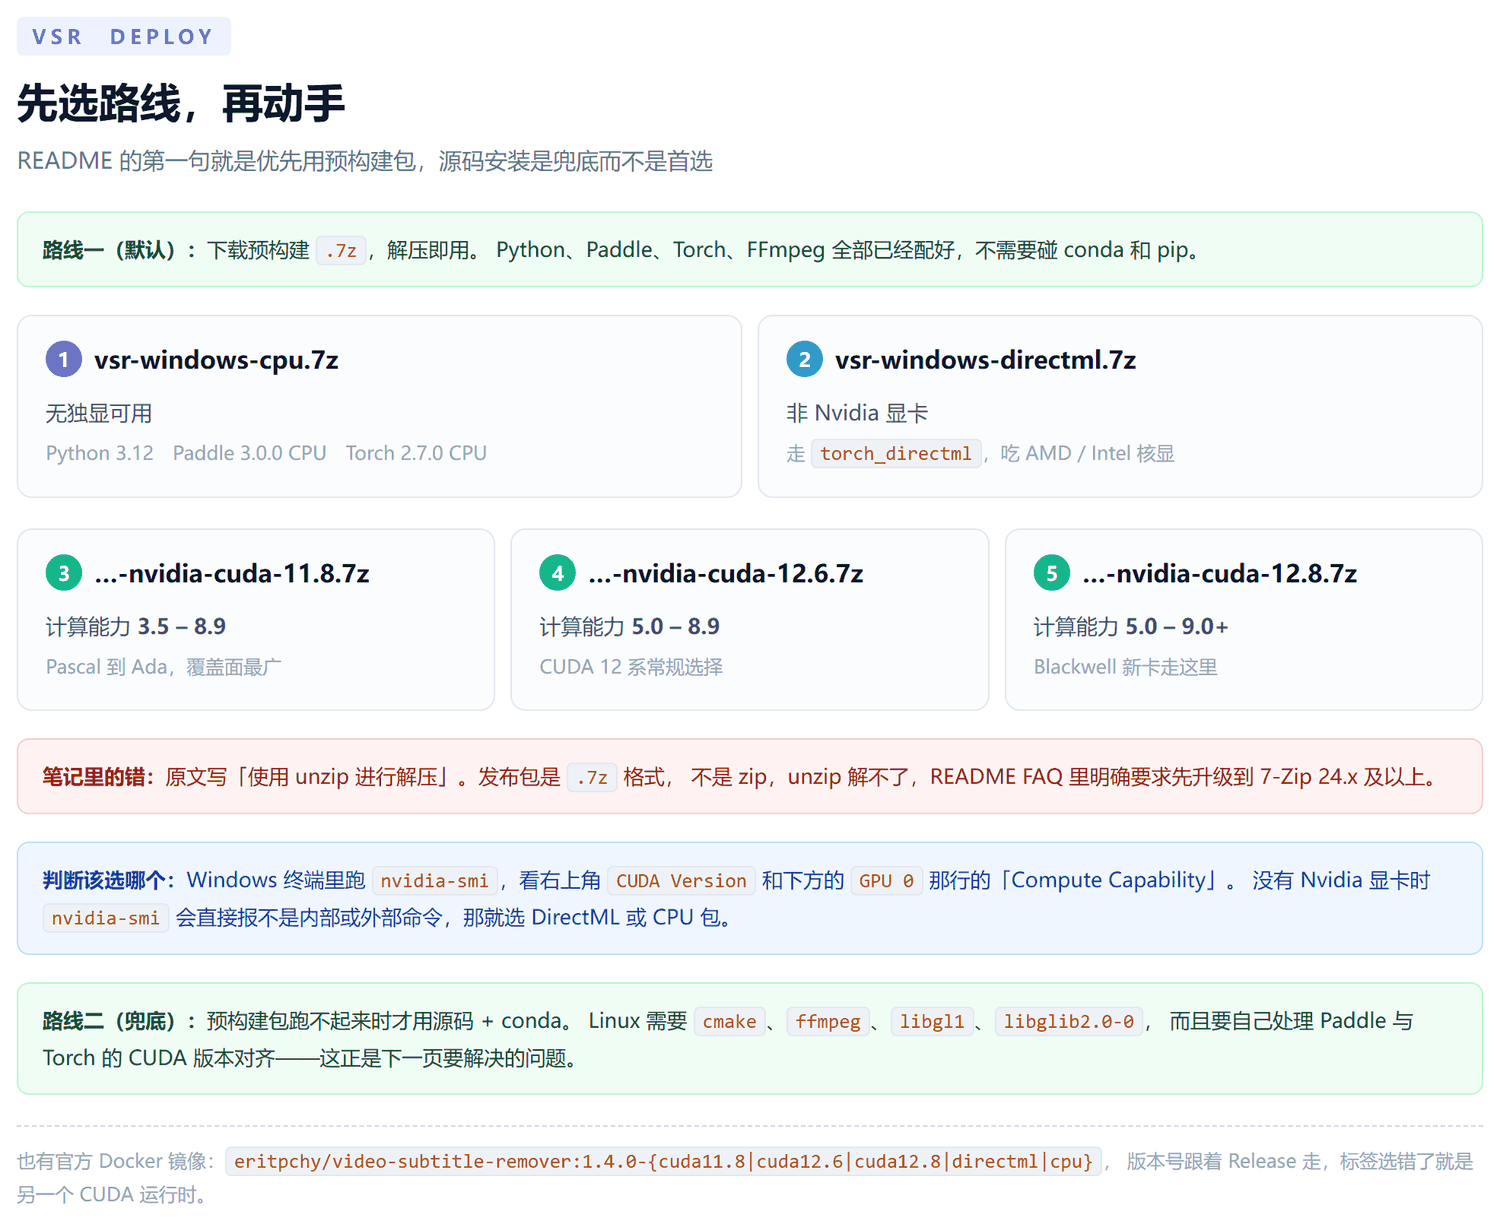Click the CUDA Version code chip
This screenshot has height=1221, width=1500.
point(681,881)
